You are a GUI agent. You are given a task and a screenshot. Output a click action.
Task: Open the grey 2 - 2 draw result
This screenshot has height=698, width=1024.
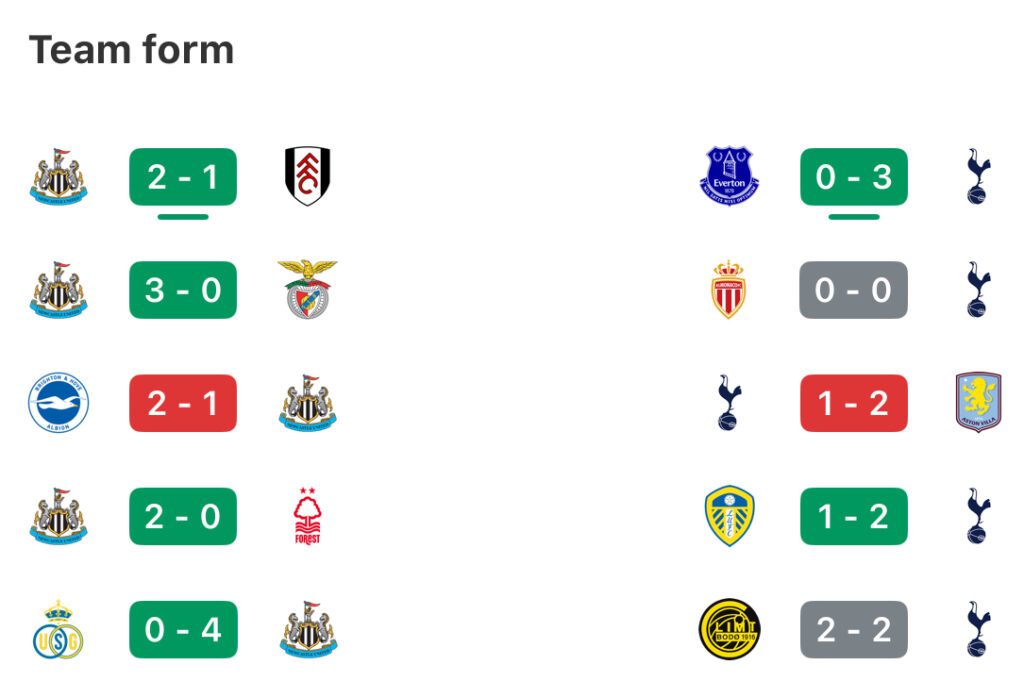[853, 630]
